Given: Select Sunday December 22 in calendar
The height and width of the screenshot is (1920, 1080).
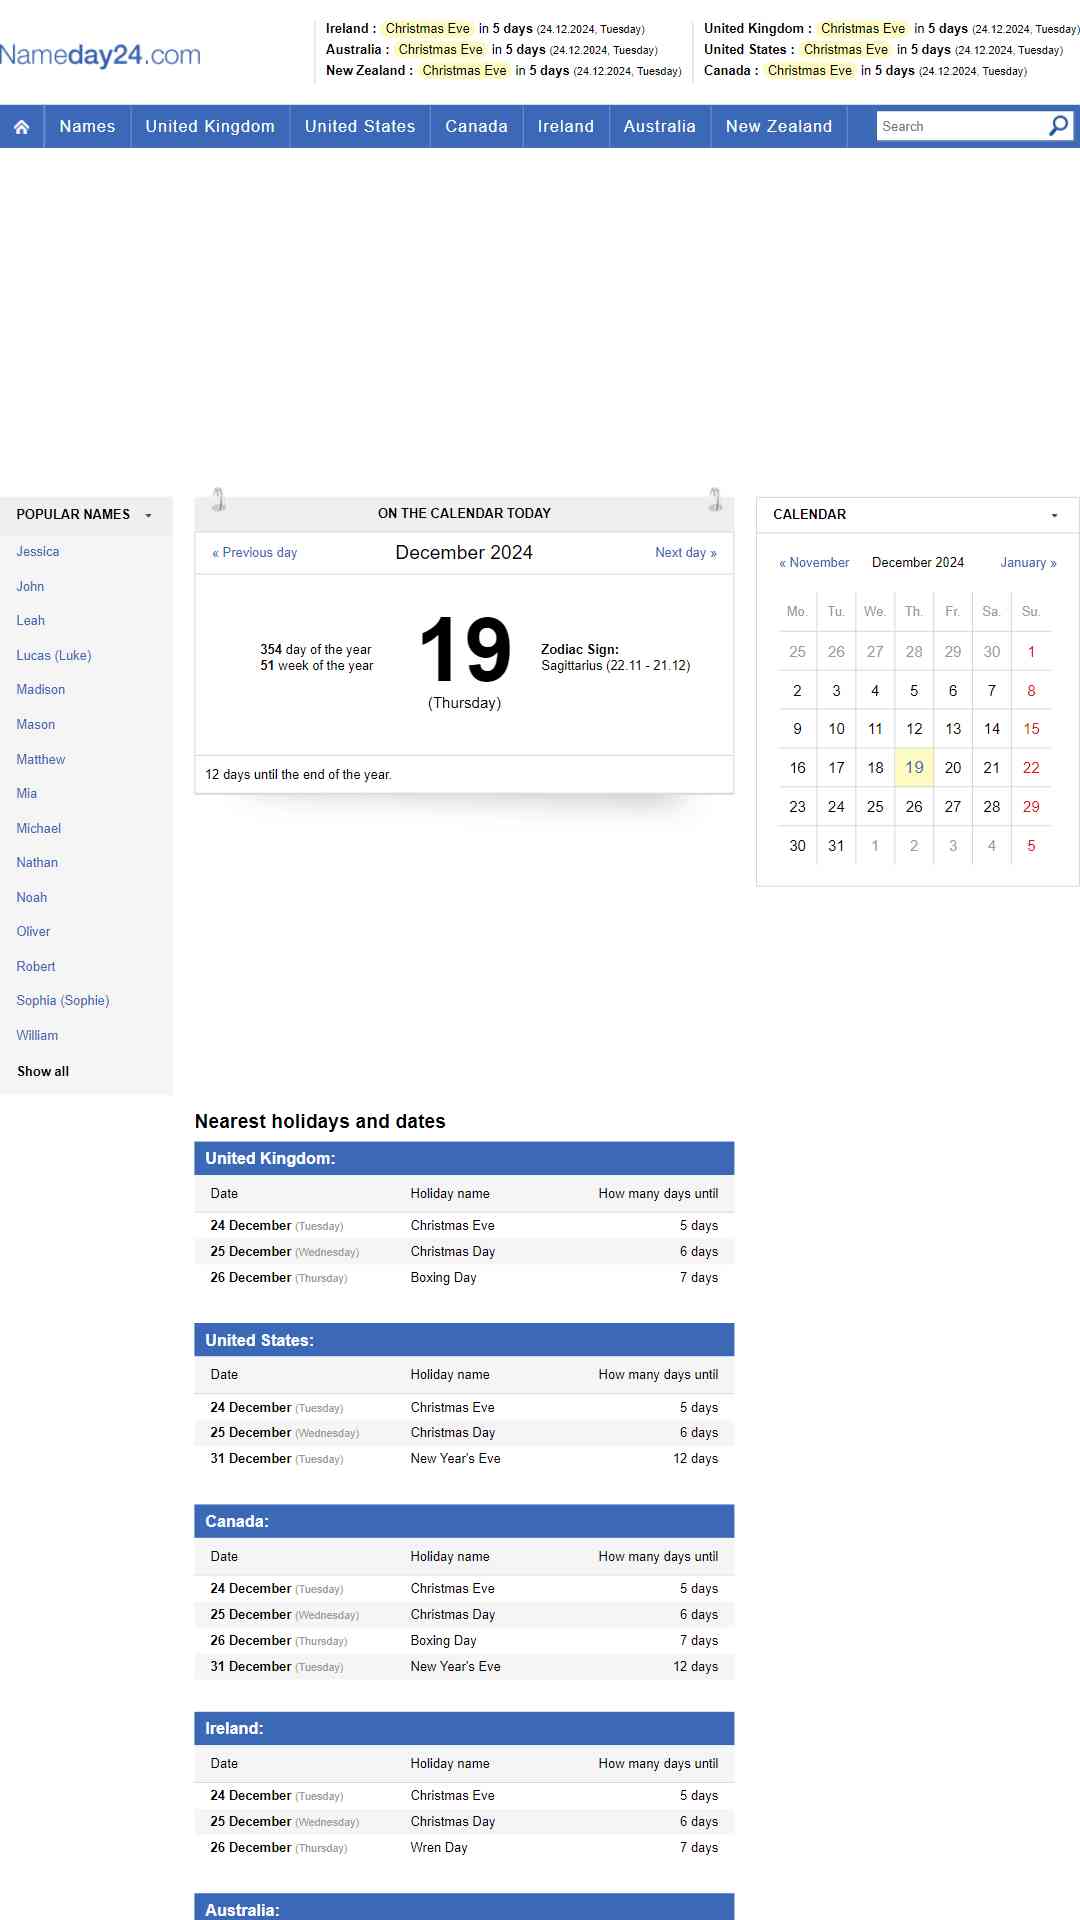Looking at the screenshot, I should 1031,768.
